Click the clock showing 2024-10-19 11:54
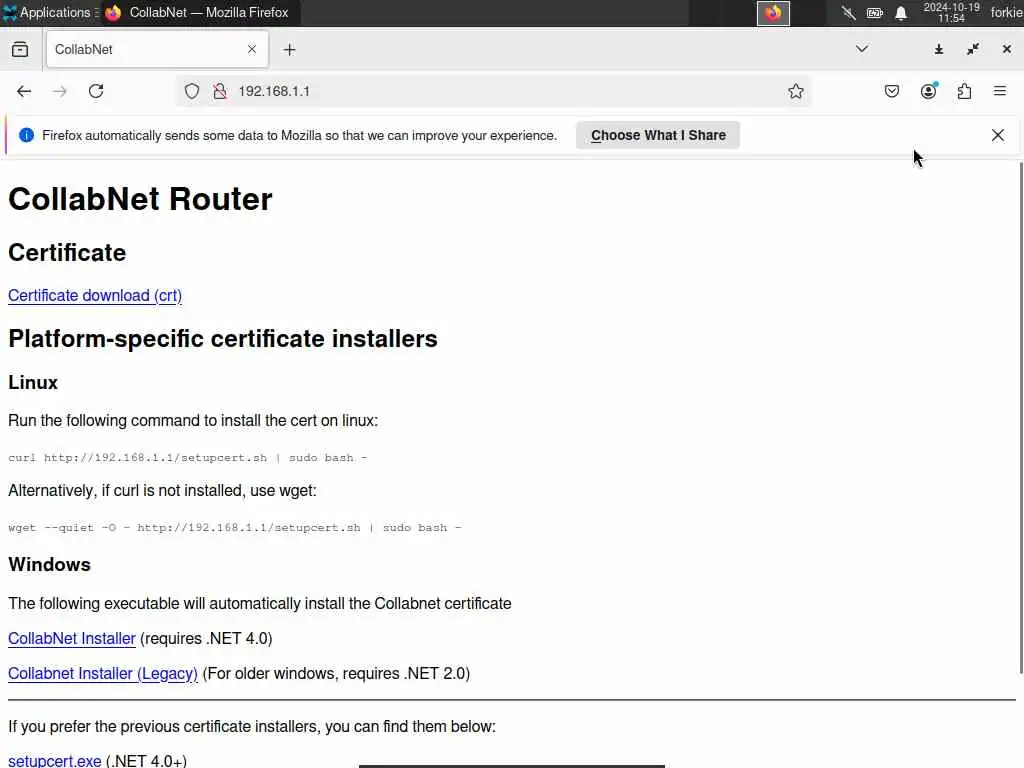 coord(952,12)
